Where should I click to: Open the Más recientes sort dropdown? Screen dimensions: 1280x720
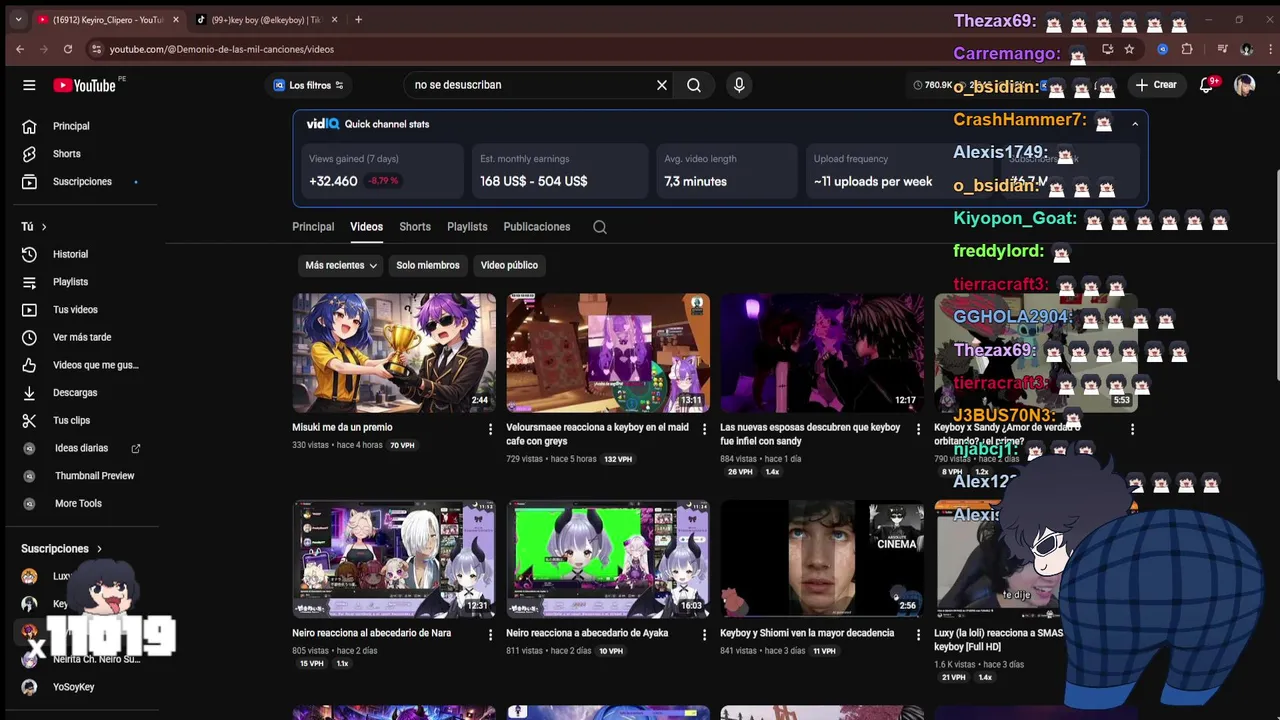pos(340,265)
